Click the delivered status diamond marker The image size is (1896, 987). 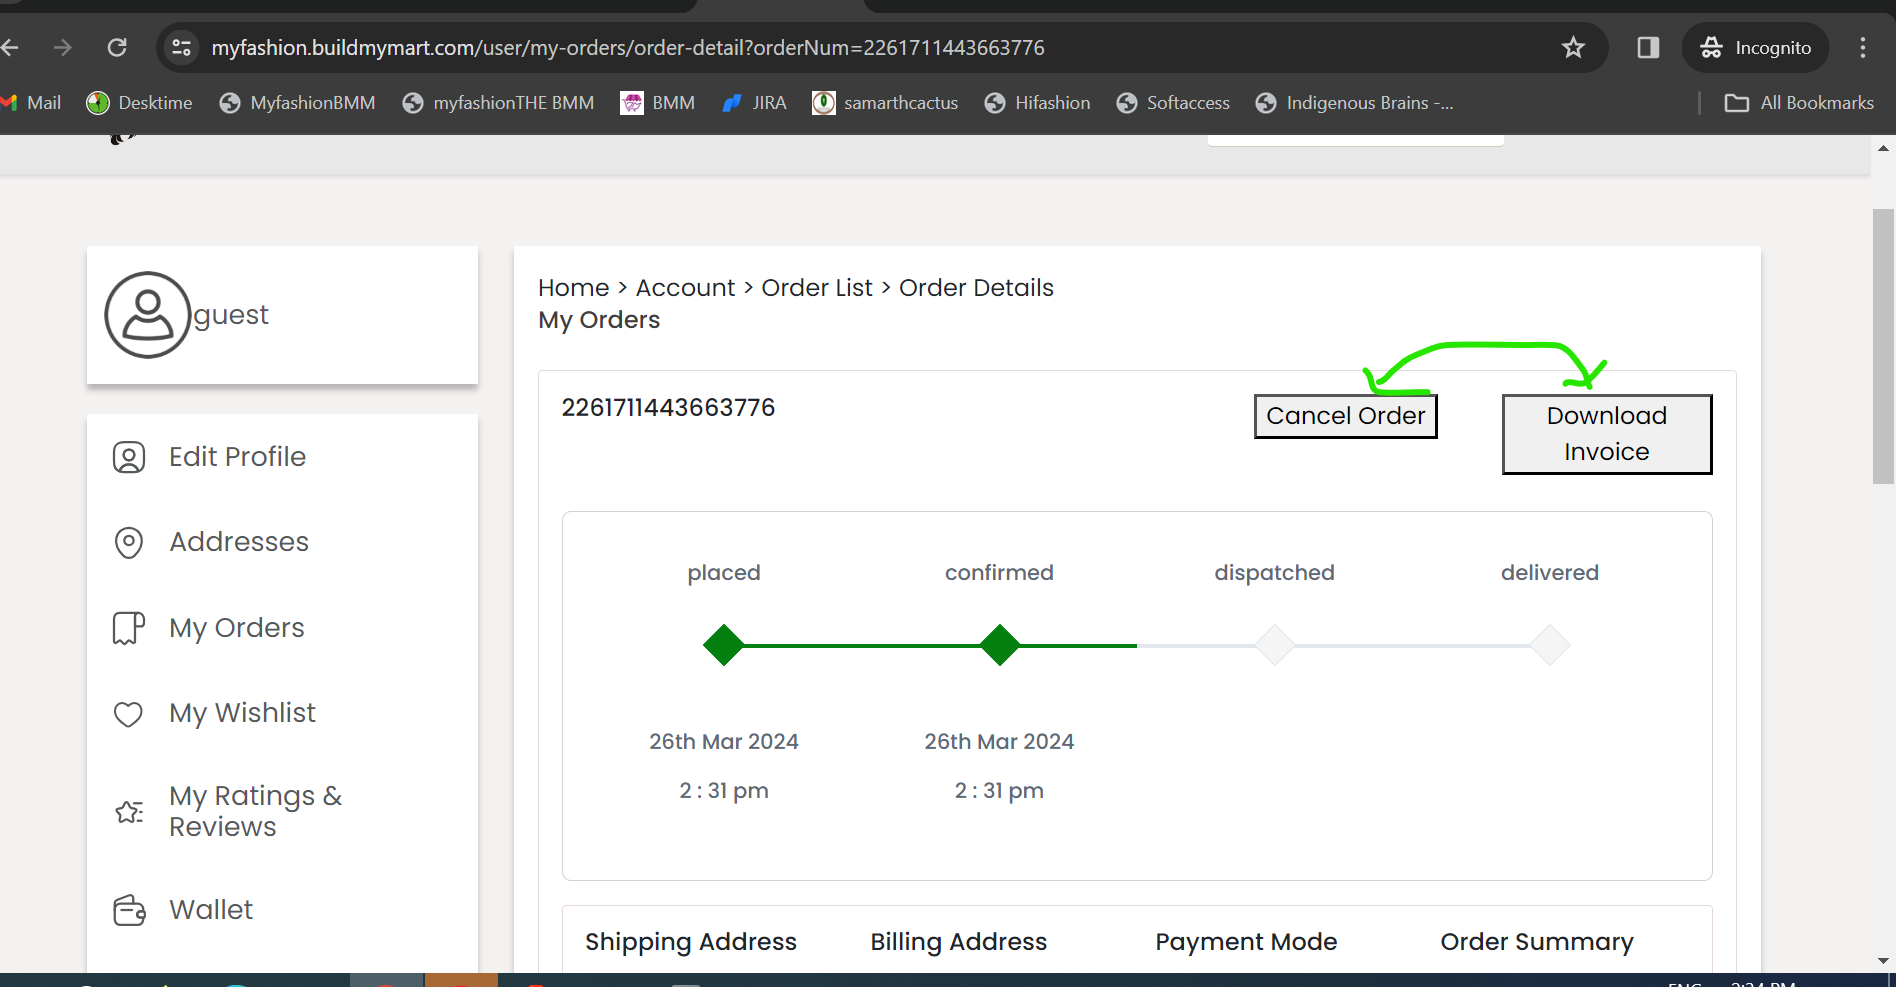1550,645
